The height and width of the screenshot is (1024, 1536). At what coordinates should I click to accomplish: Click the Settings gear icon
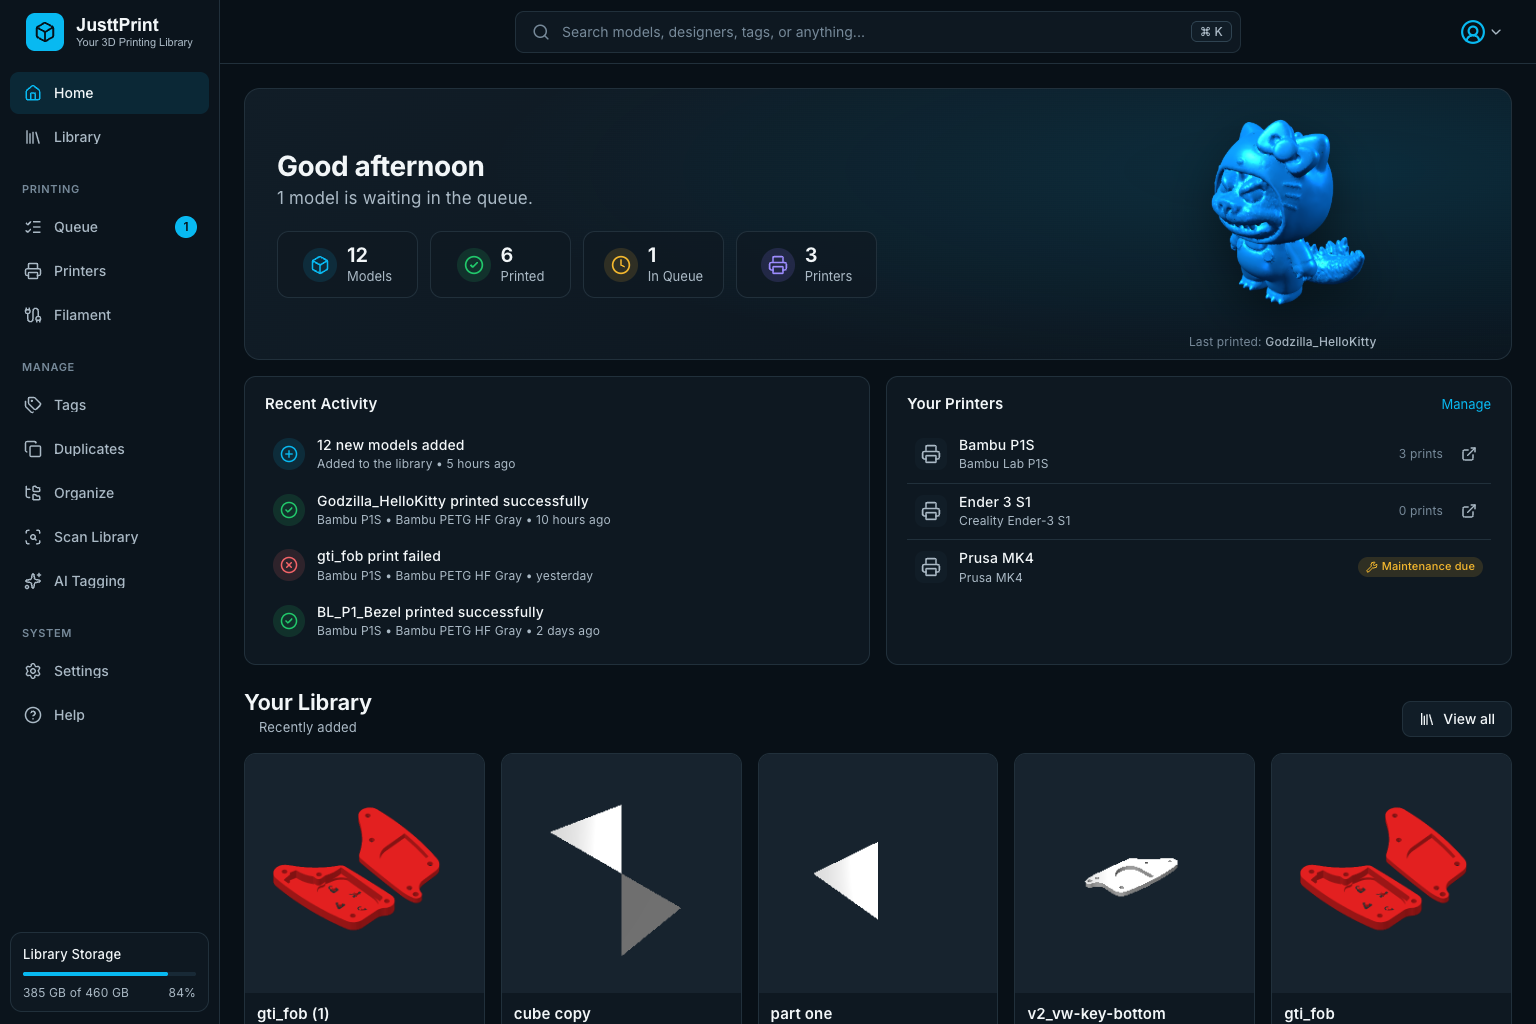pos(33,671)
